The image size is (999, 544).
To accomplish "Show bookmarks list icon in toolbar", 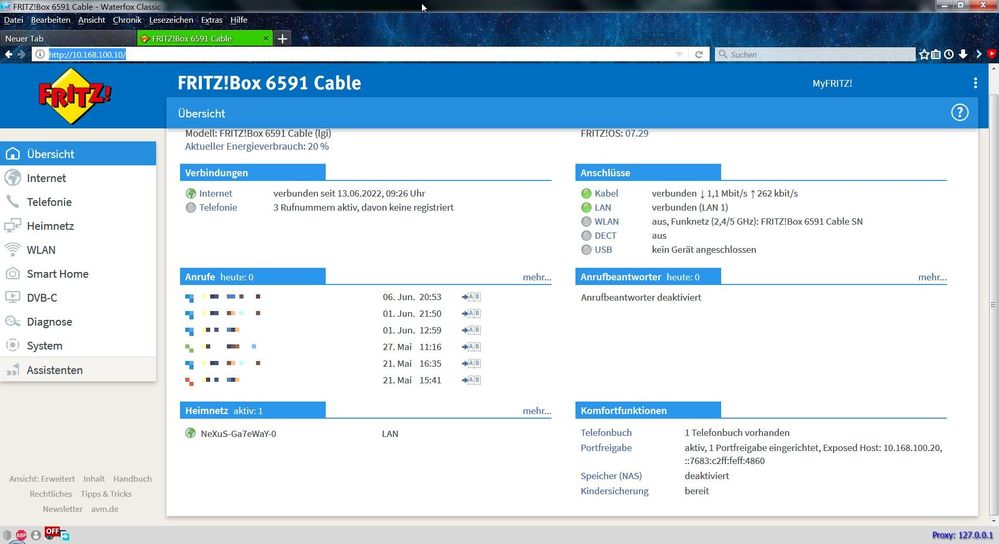I will pyautogui.click(x=936, y=55).
